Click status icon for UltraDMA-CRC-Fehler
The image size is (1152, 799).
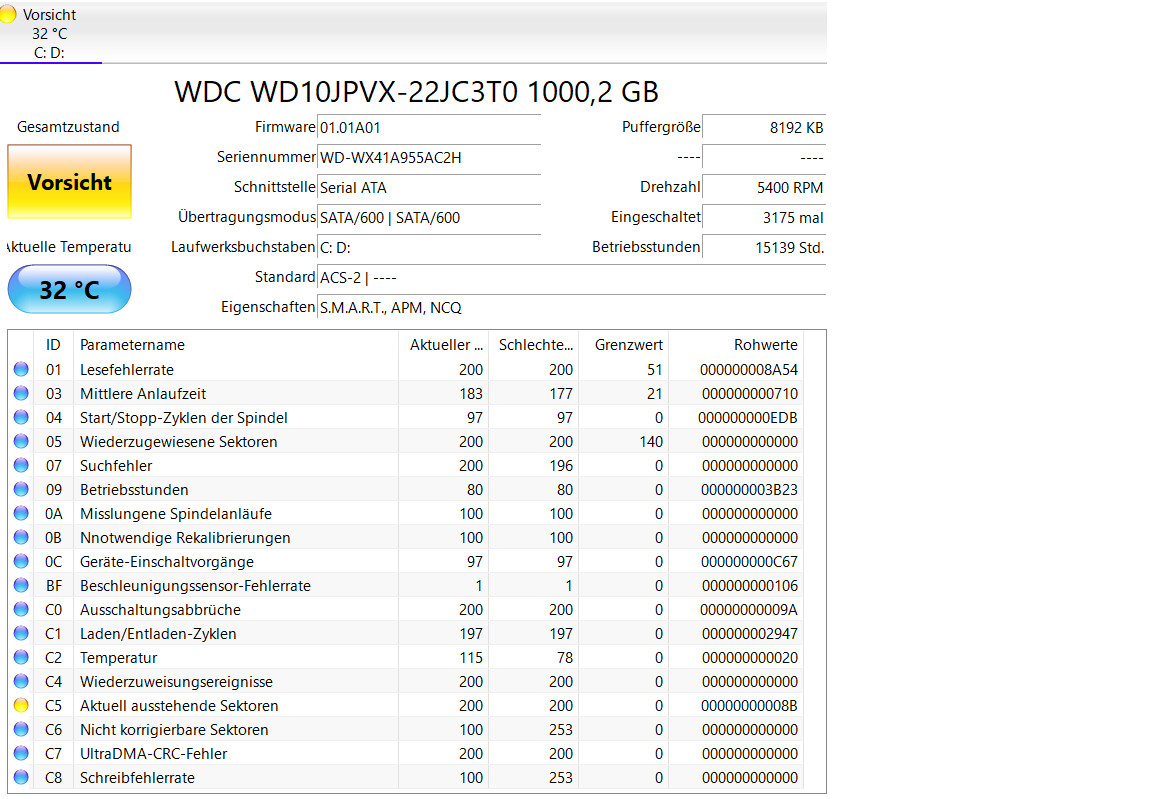pos(21,753)
